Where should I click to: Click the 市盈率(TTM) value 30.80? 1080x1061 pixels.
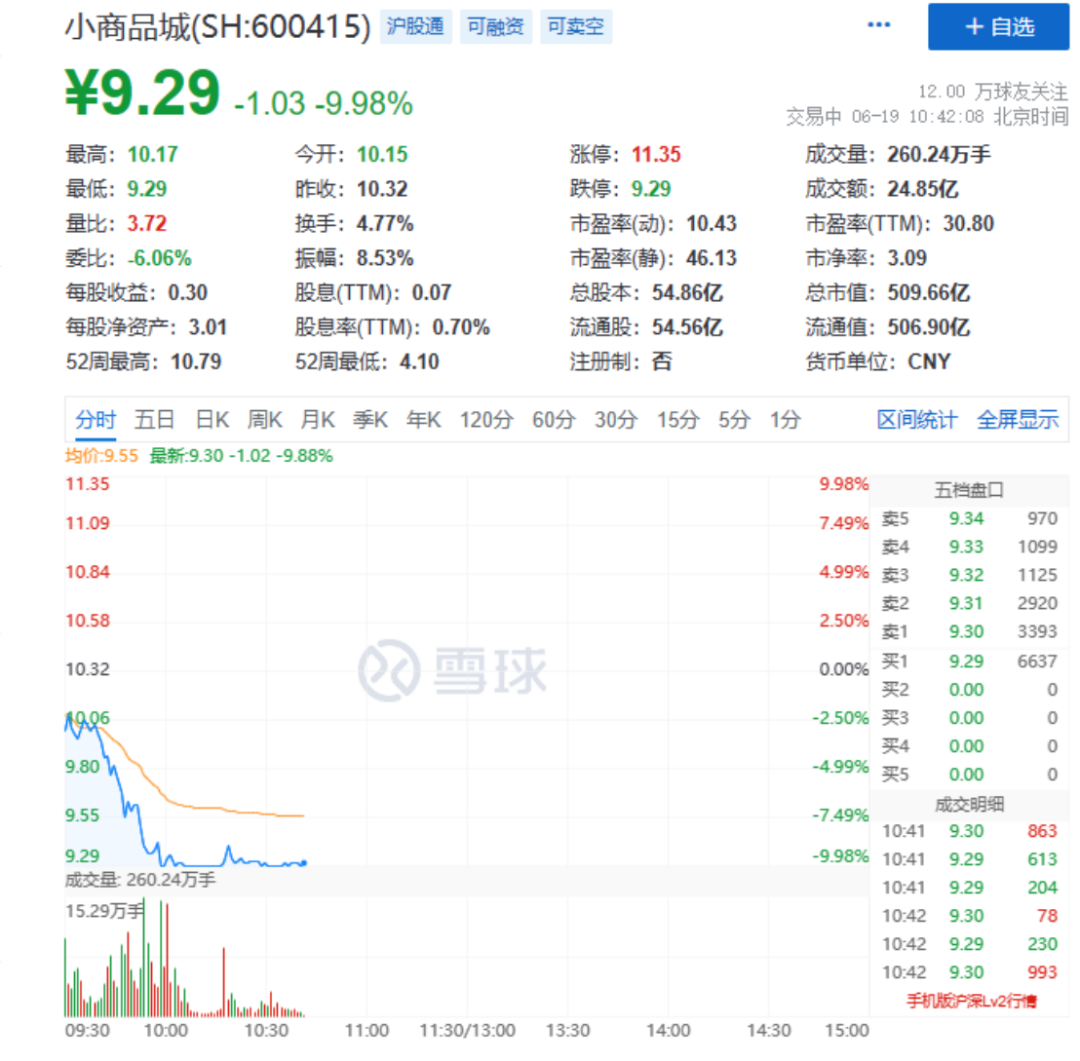pos(968,223)
